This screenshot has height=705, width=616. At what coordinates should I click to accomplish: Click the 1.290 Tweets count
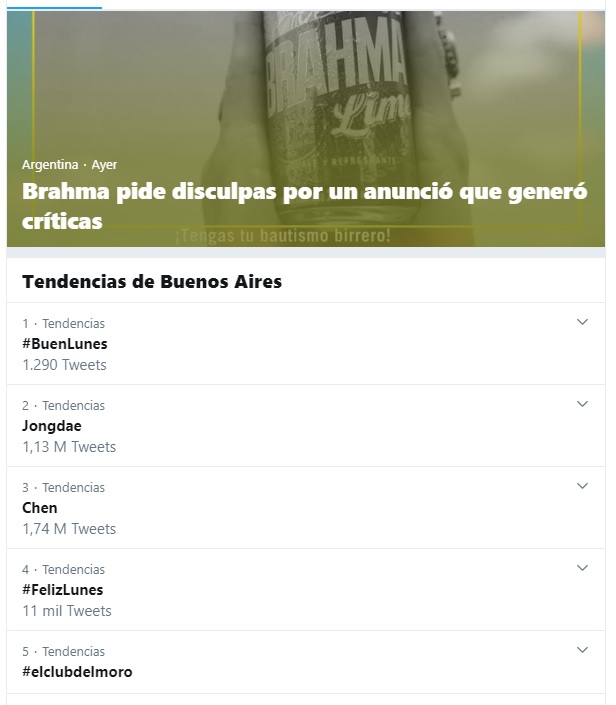pos(64,365)
